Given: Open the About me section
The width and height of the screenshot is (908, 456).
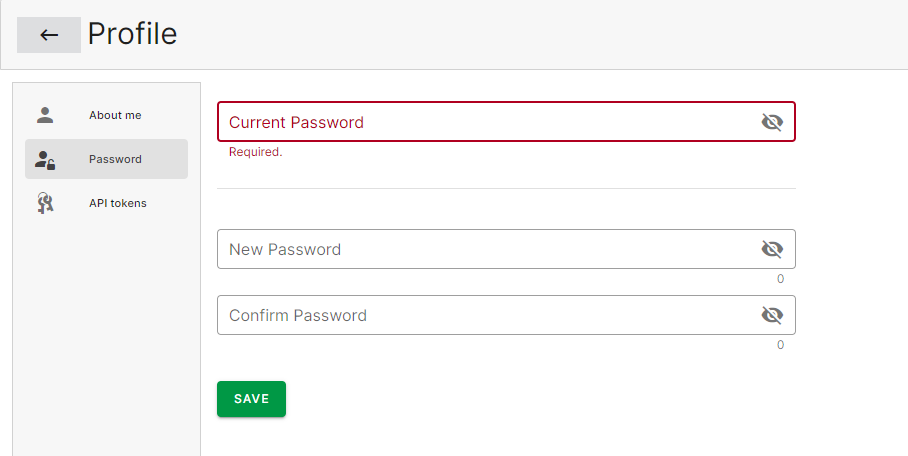Looking at the screenshot, I should coord(115,115).
